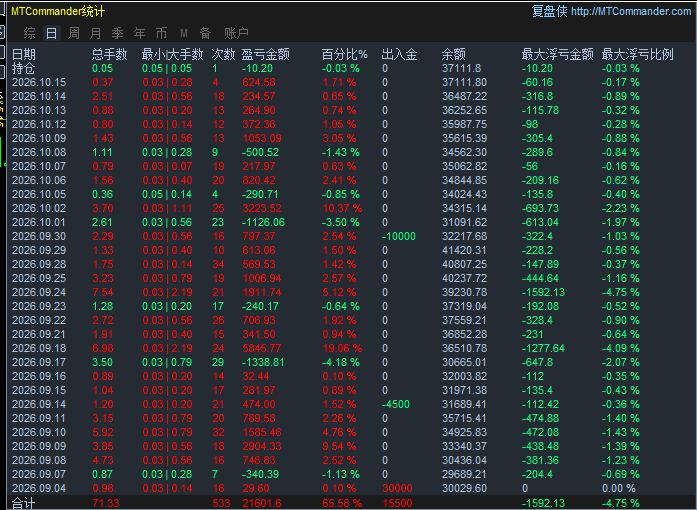
Task: Open the 月 monthly statistics tab
Action: click(96, 33)
